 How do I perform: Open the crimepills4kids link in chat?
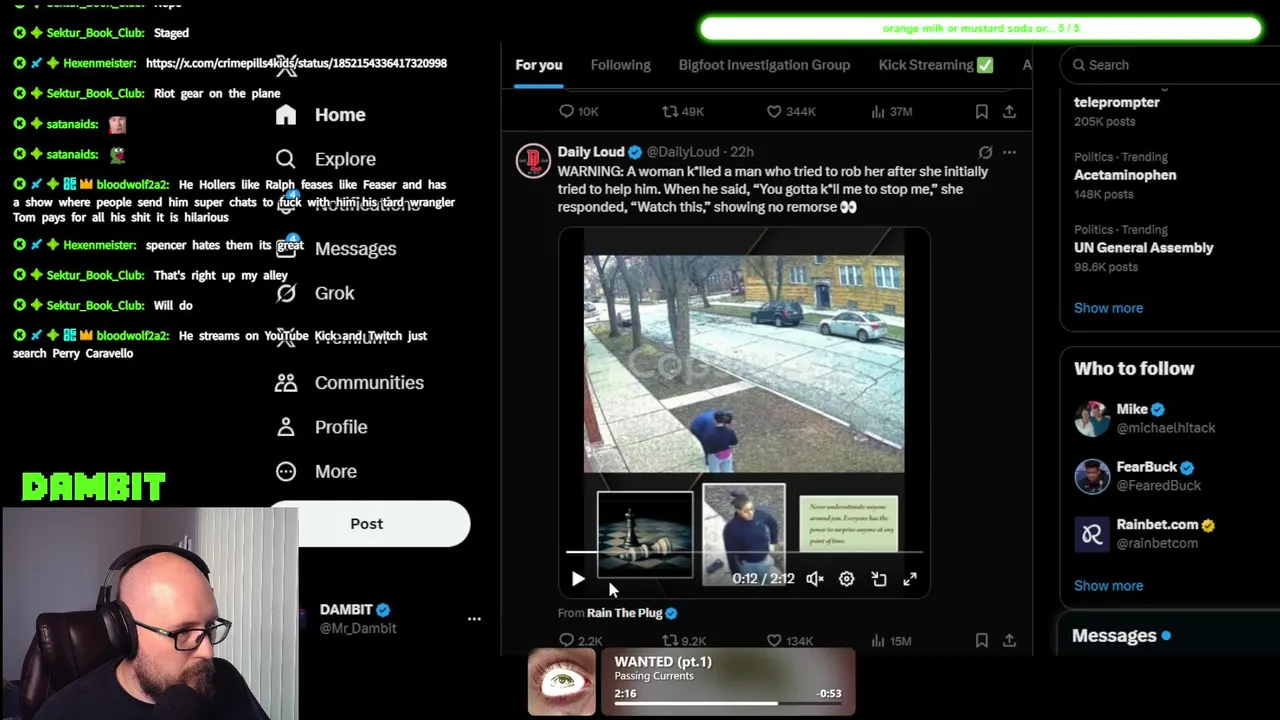click(296, 63)
